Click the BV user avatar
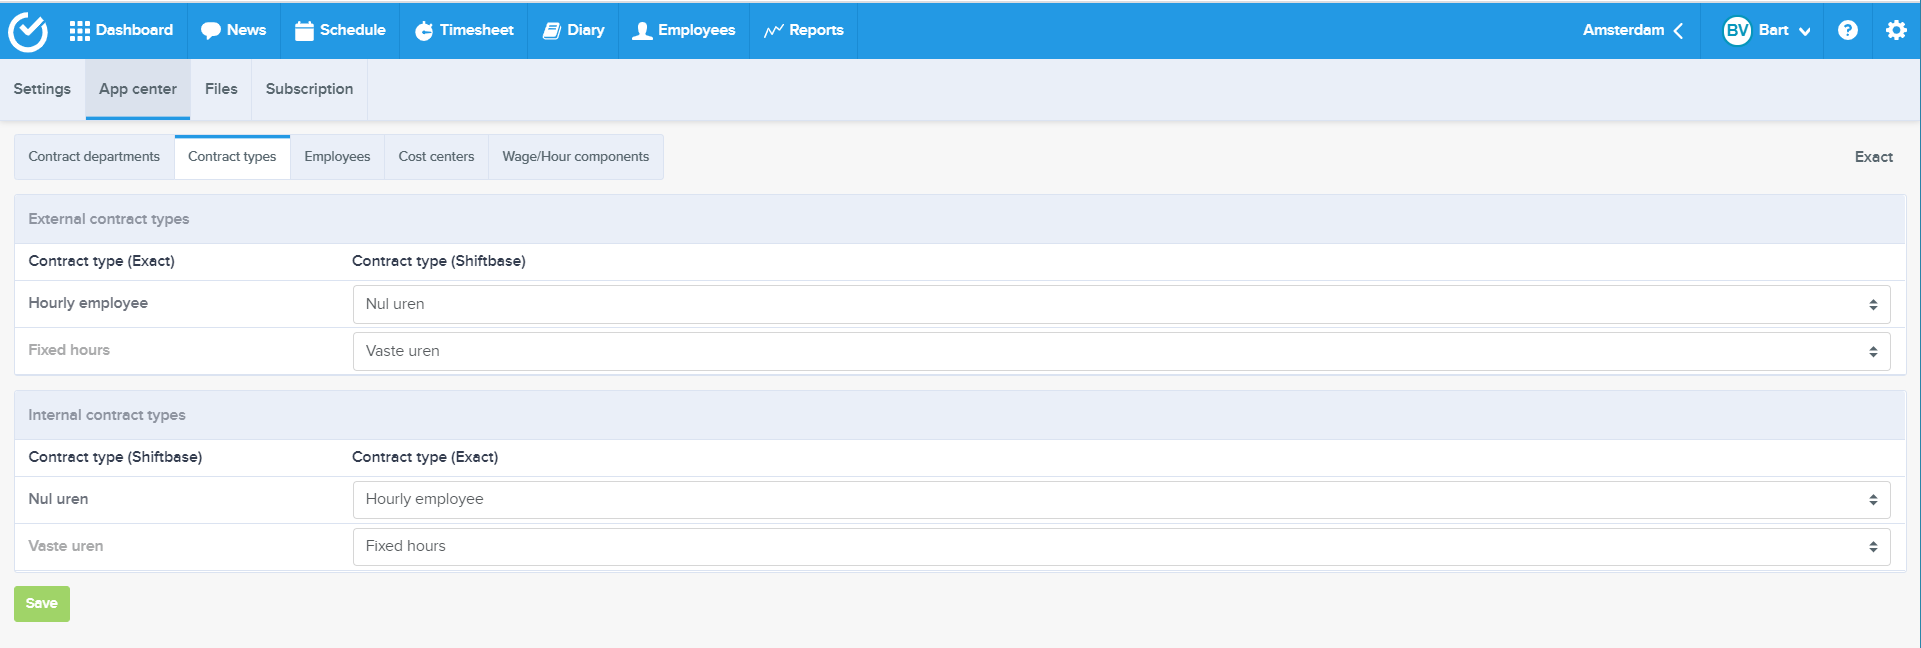1921x648 pixels. [1738, 30]
